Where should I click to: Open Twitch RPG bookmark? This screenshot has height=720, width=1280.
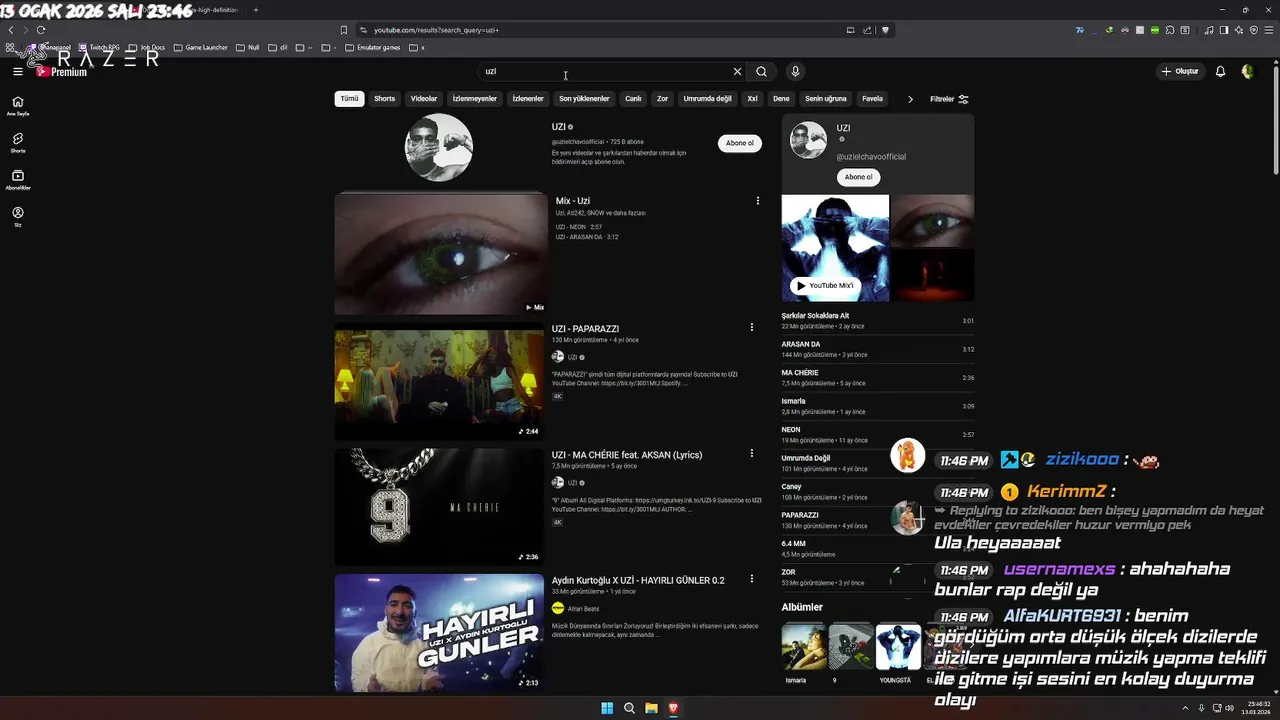(98, 47)
